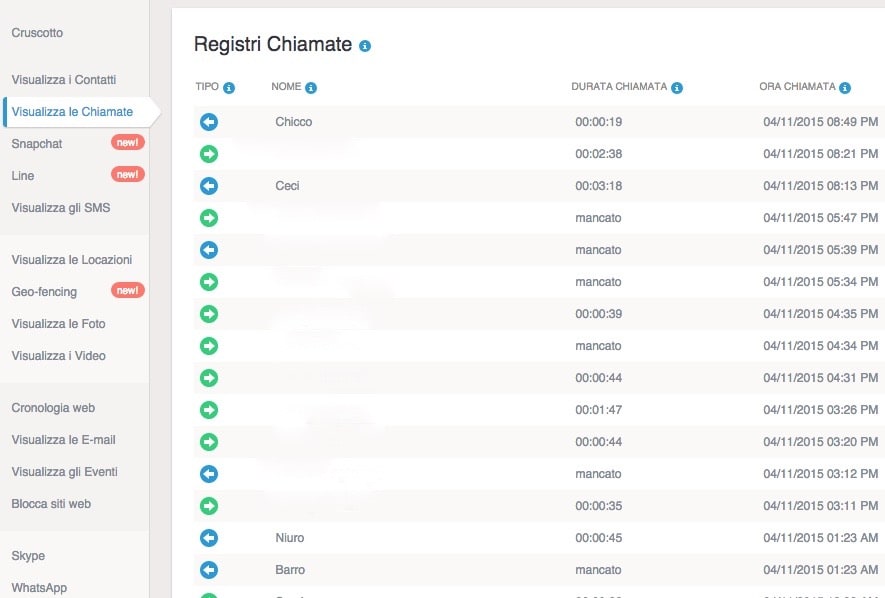Click the info icon beside Registri Chiamate

pyautogui.click(x=365, y=46)
